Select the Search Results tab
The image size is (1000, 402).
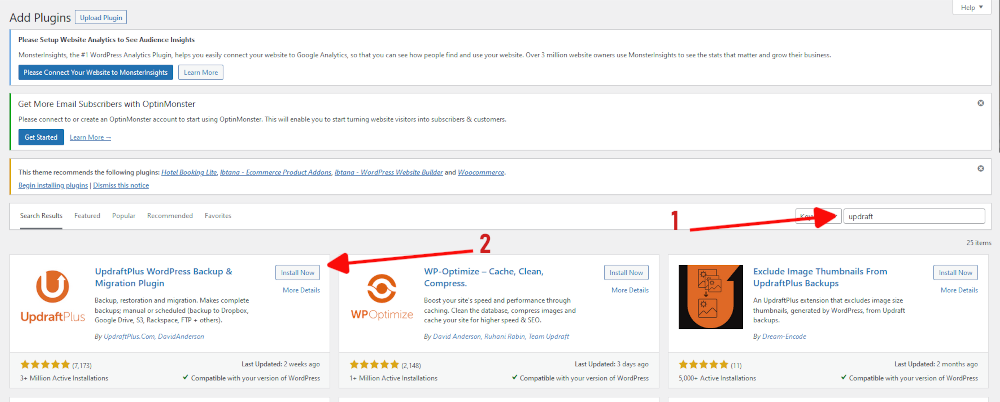click(41, 216)
